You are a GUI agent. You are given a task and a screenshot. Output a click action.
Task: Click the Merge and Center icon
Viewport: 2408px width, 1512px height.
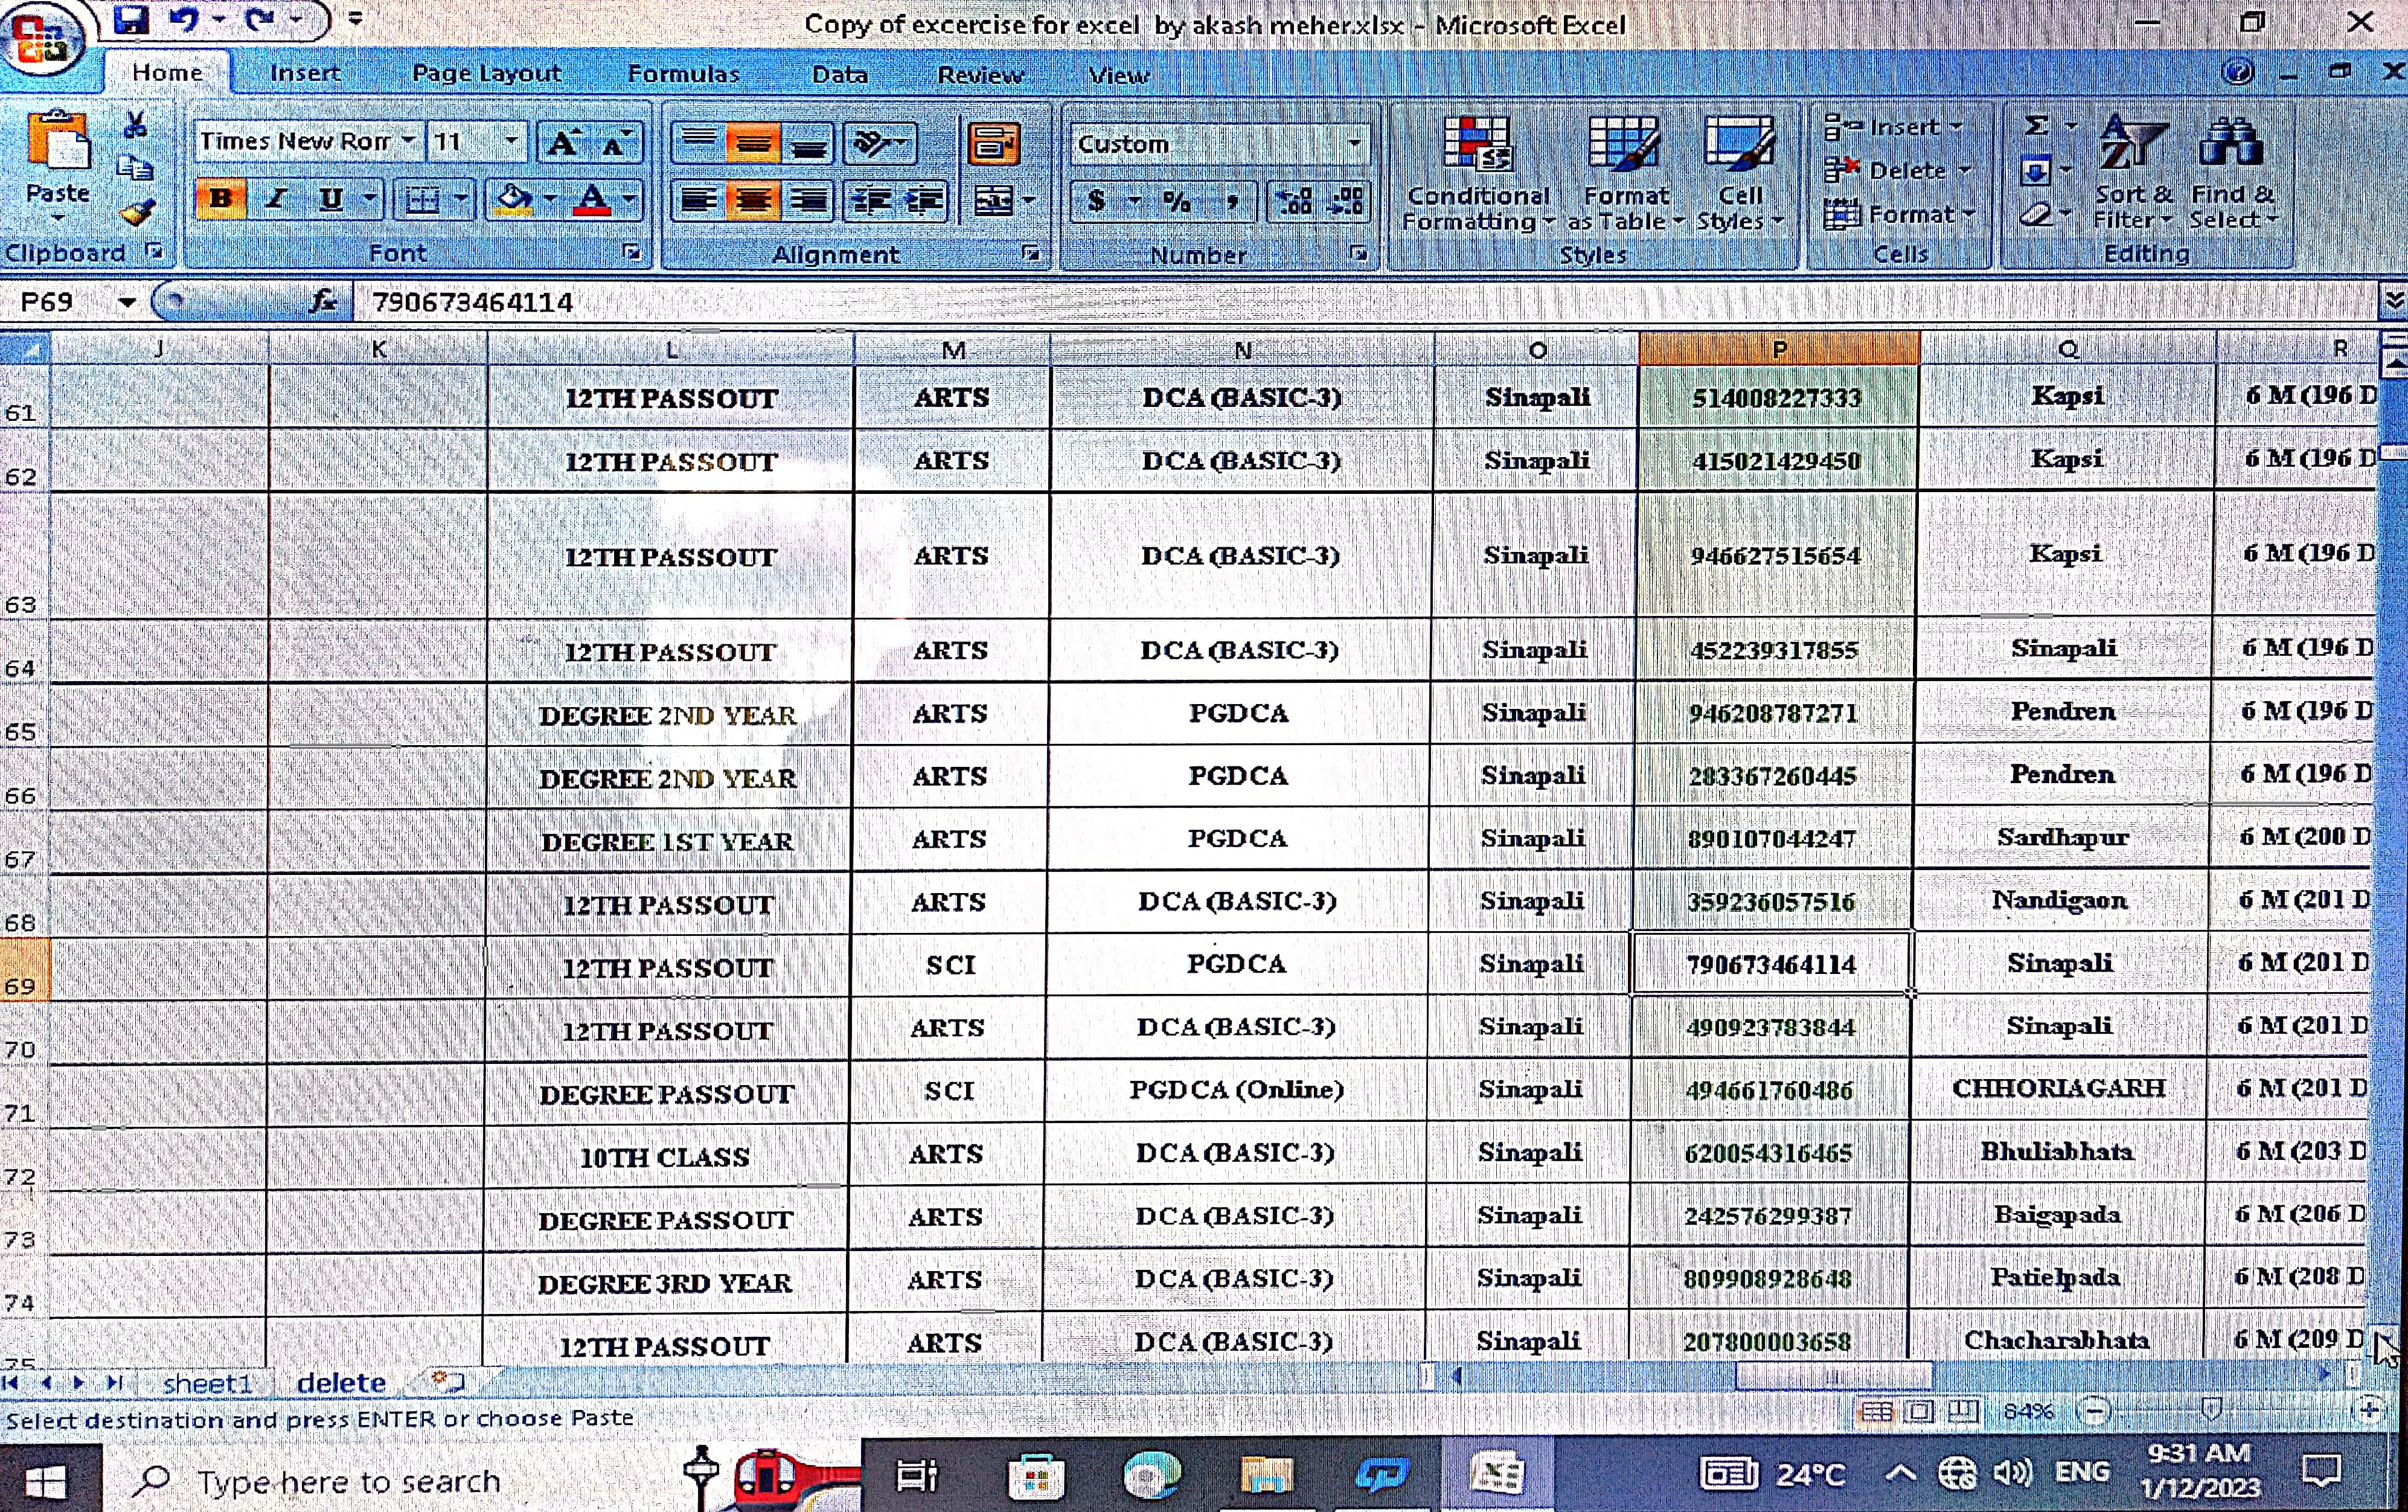tap(993, 201)
